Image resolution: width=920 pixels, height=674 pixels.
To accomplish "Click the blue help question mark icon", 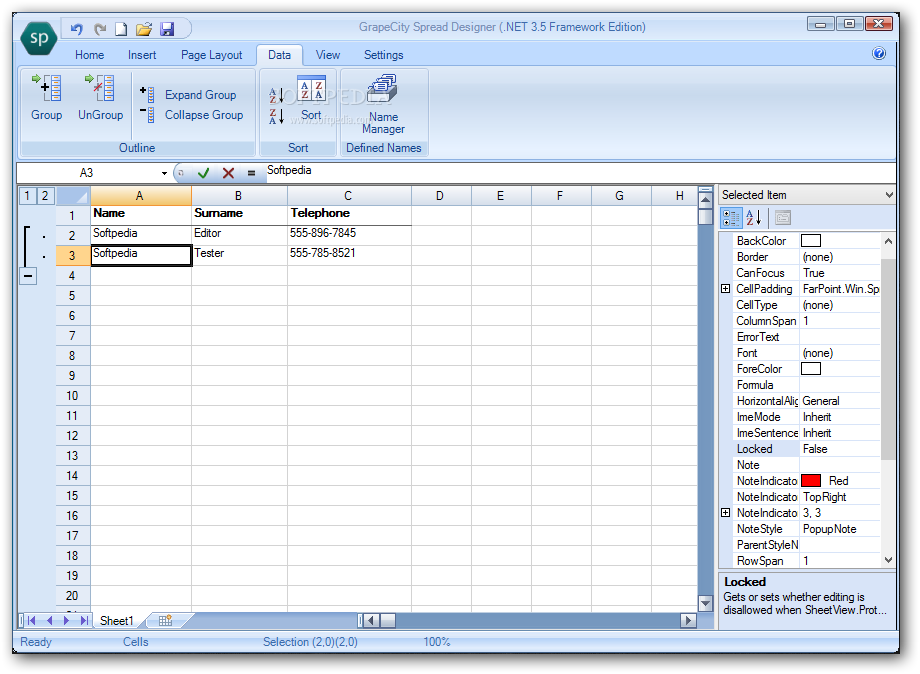I will tap(879, 53).
